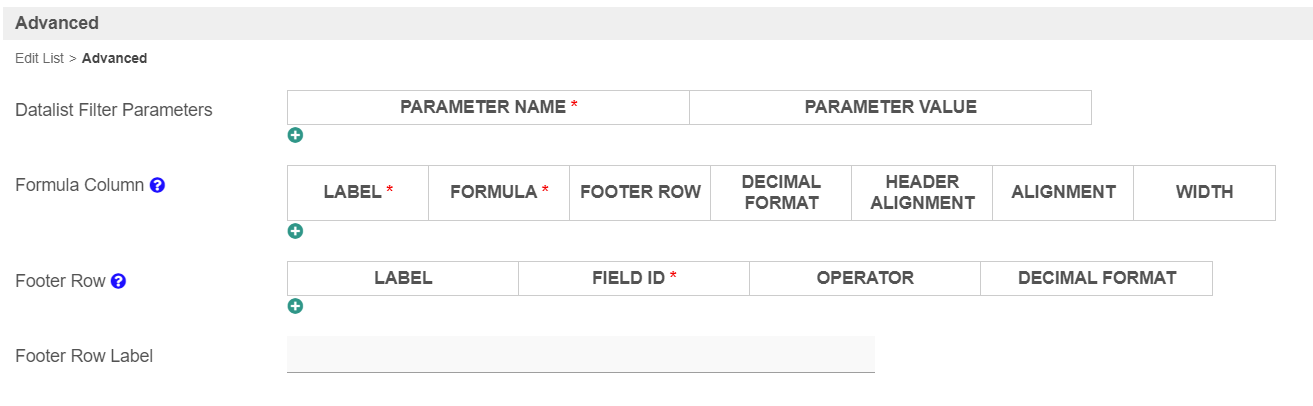Open help for Formula Column
Image resolution: width=1313 pixels, height=406 pixels.
point(157,185)
